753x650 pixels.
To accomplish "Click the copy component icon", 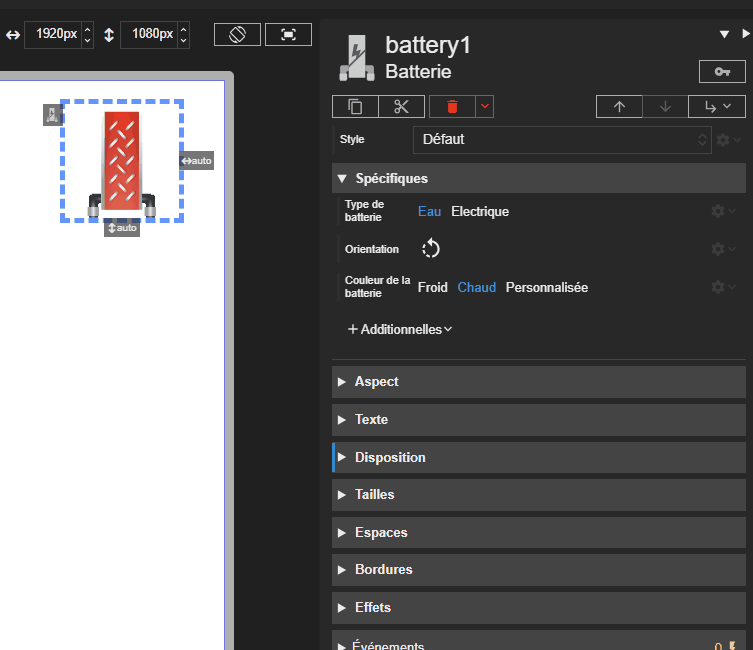I will [355, 107].
